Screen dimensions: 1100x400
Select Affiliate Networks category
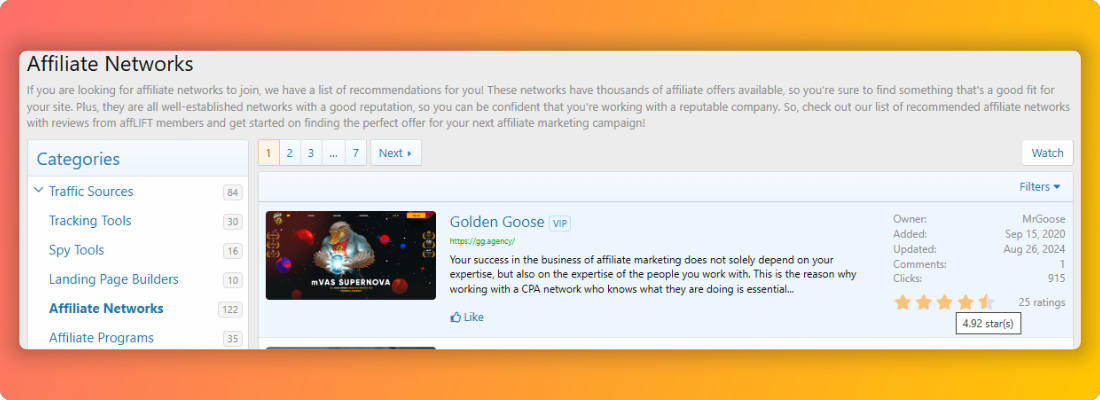tap(106, 309)
